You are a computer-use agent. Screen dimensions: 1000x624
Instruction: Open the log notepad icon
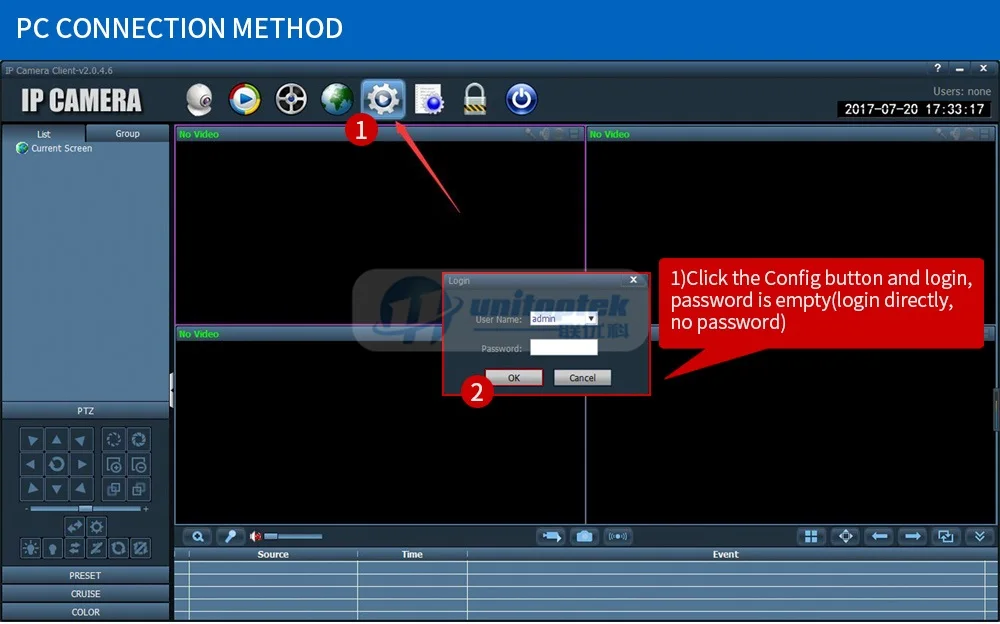click(x=429, y=100)
